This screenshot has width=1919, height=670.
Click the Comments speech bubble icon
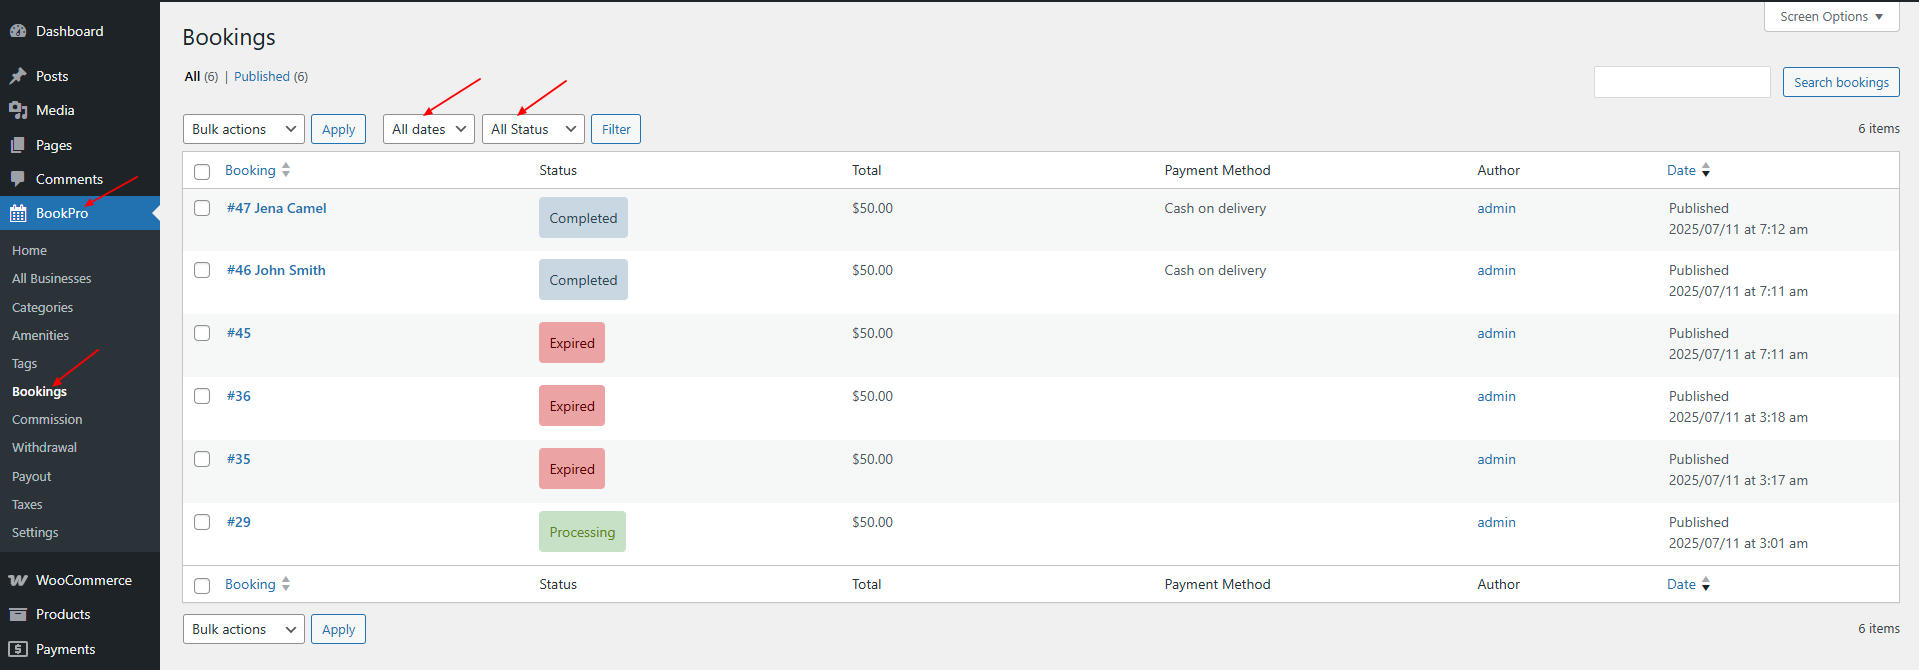click(18, 179)
